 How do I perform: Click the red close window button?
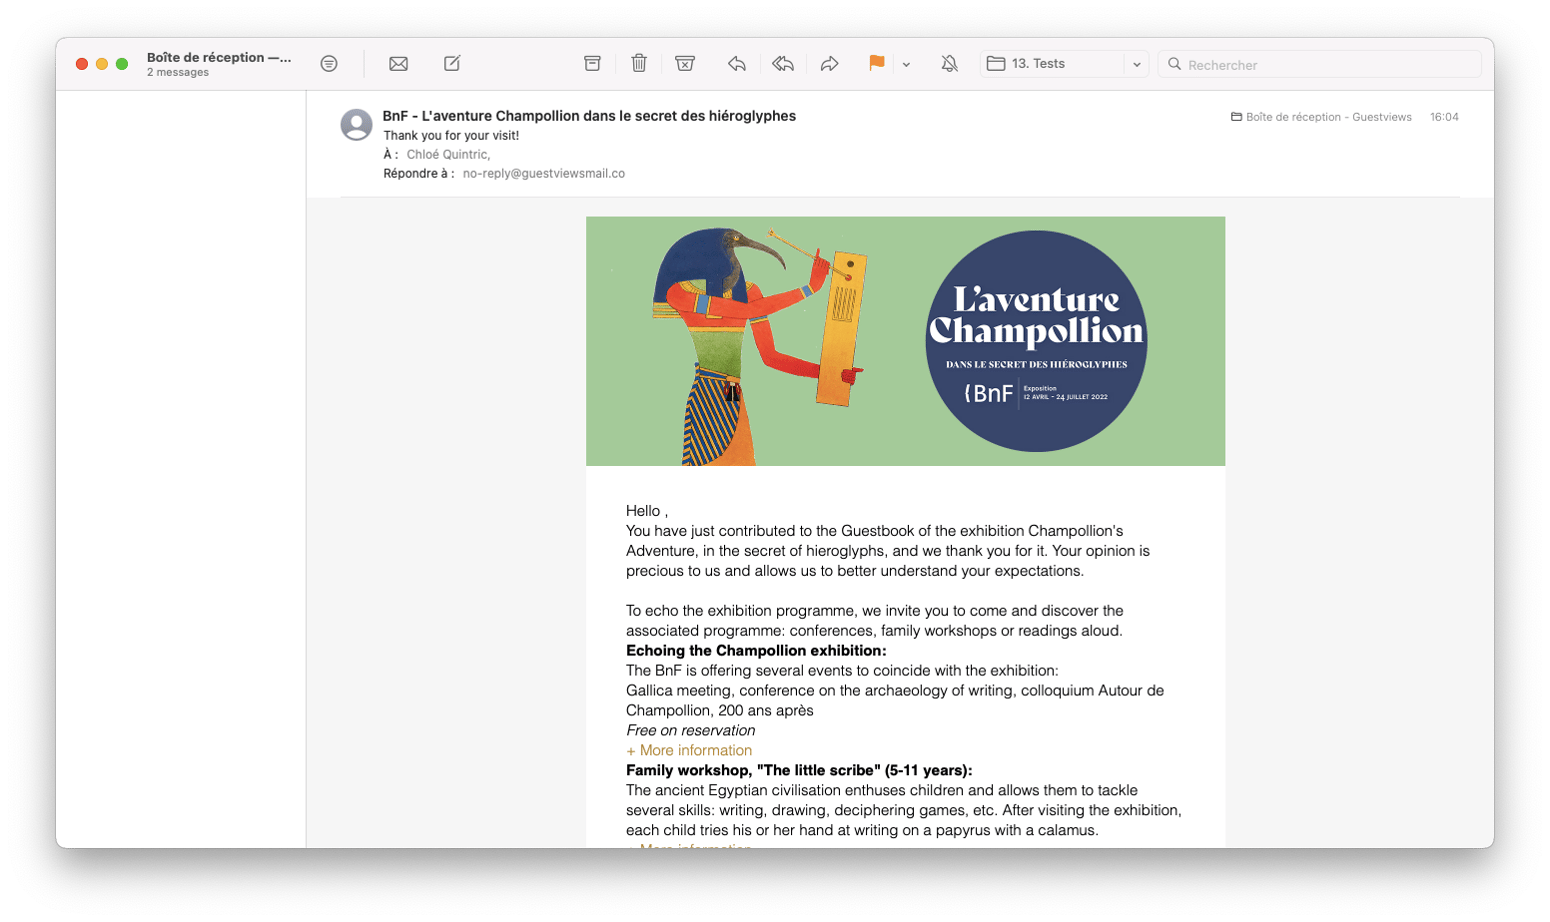(x=82, y=64)
